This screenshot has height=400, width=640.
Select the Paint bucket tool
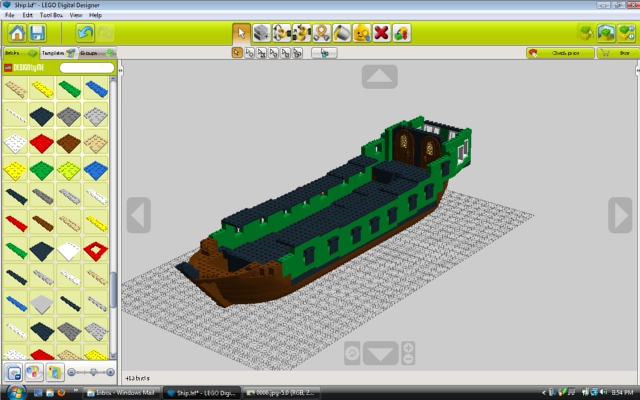(342, 33)
